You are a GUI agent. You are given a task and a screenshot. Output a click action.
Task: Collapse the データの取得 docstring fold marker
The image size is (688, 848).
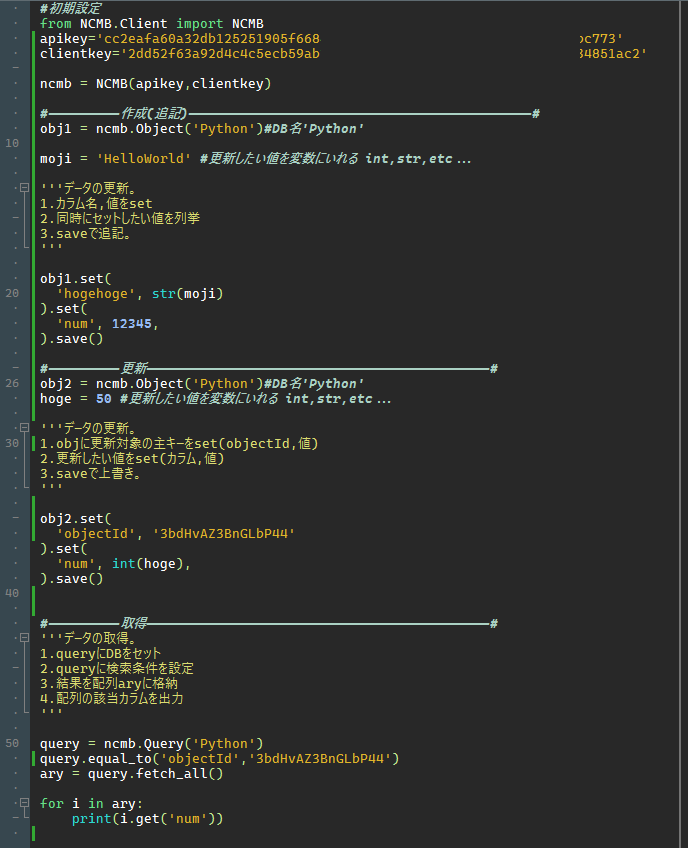(x=24, y=638)
